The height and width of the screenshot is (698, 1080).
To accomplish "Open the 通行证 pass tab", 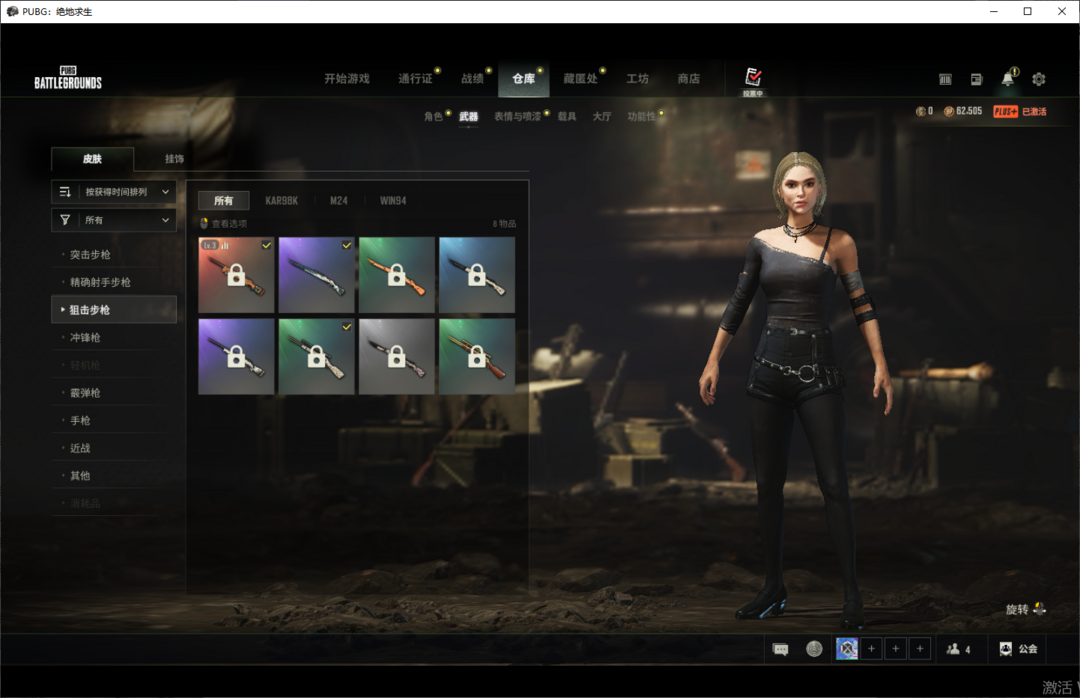I will pyautogui.click(x=415, y=79).
